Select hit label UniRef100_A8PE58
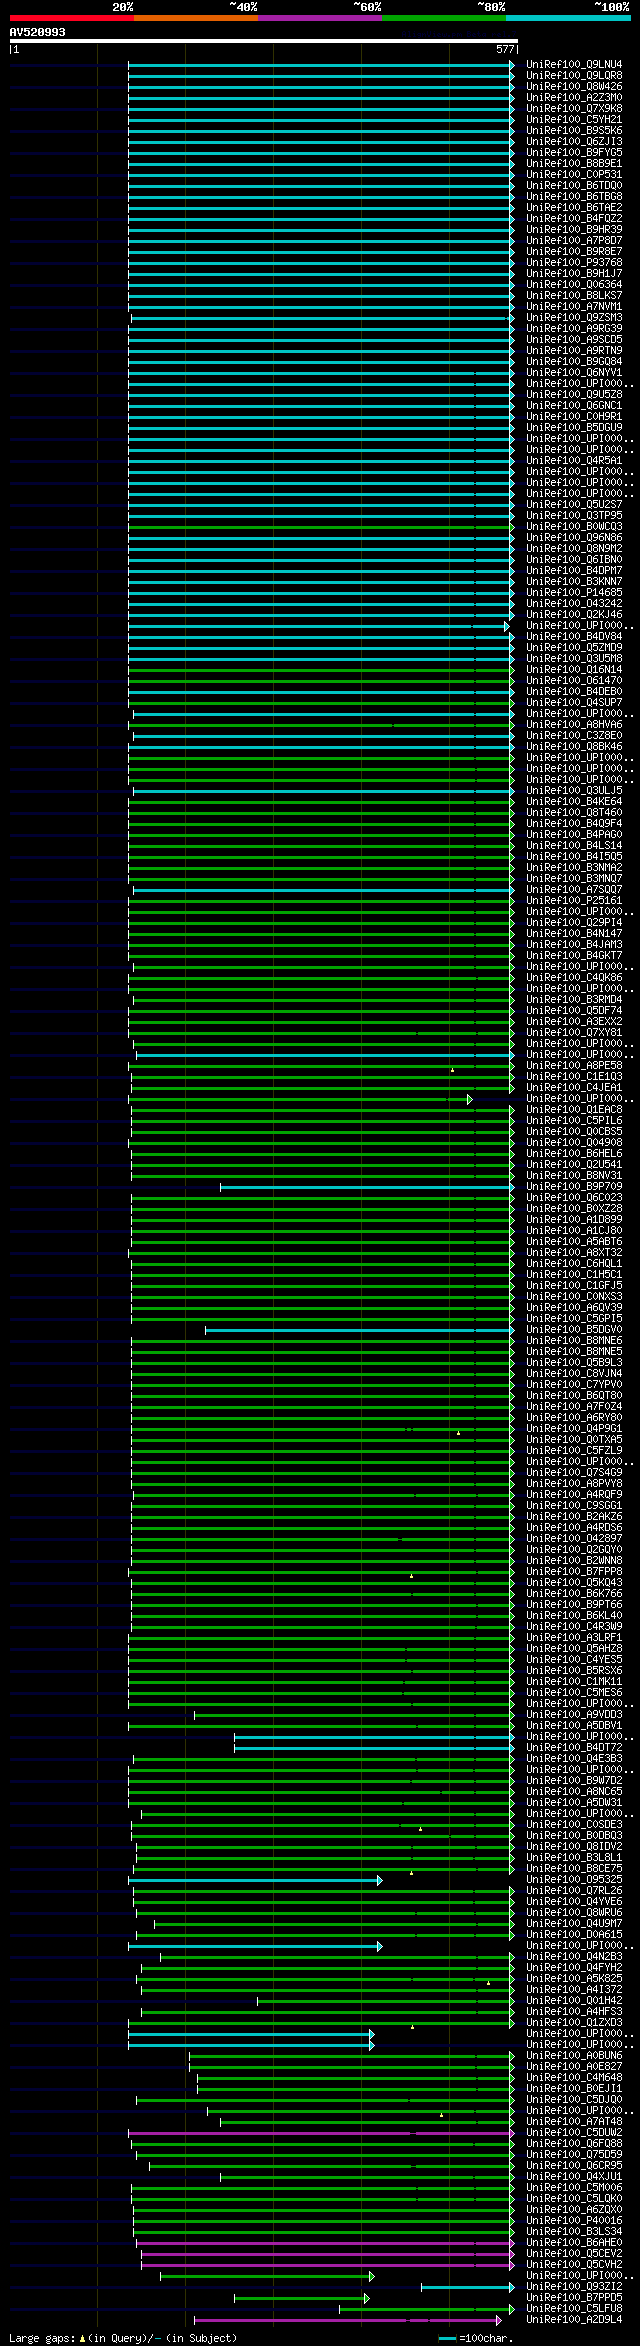 pos(574,1066)
